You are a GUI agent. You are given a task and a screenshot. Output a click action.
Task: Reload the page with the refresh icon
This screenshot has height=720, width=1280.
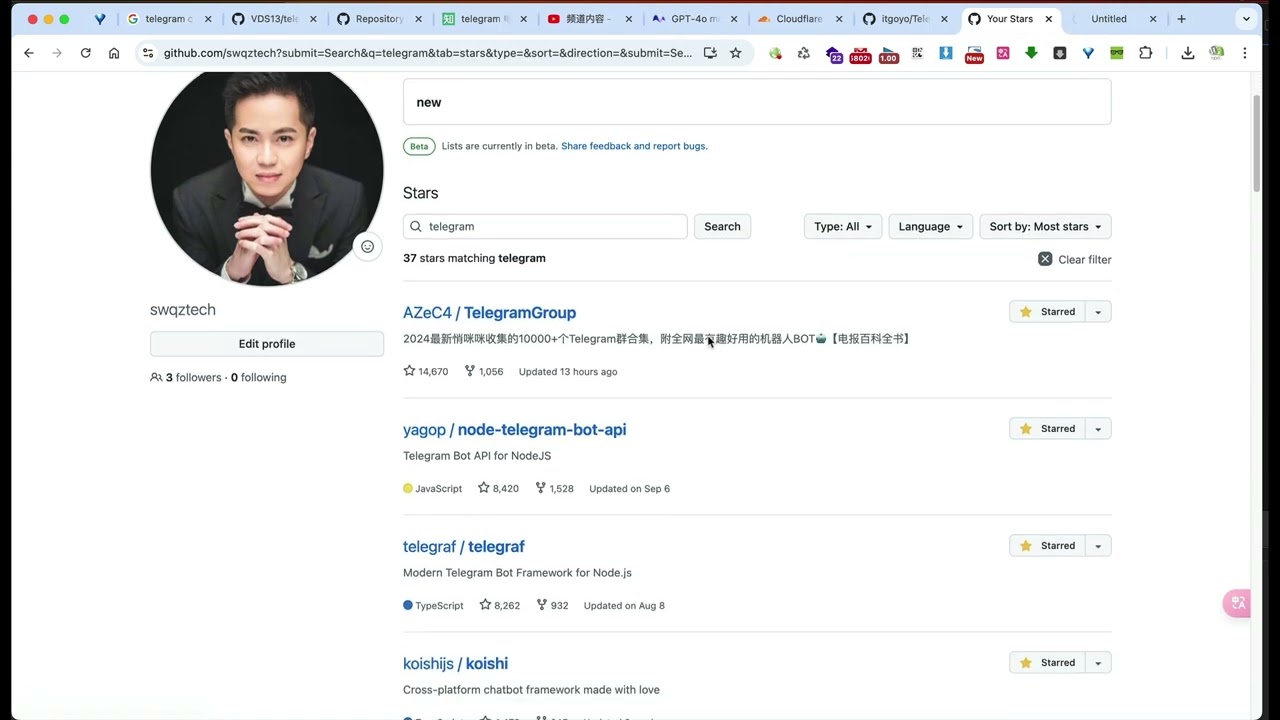coord(85,53)
